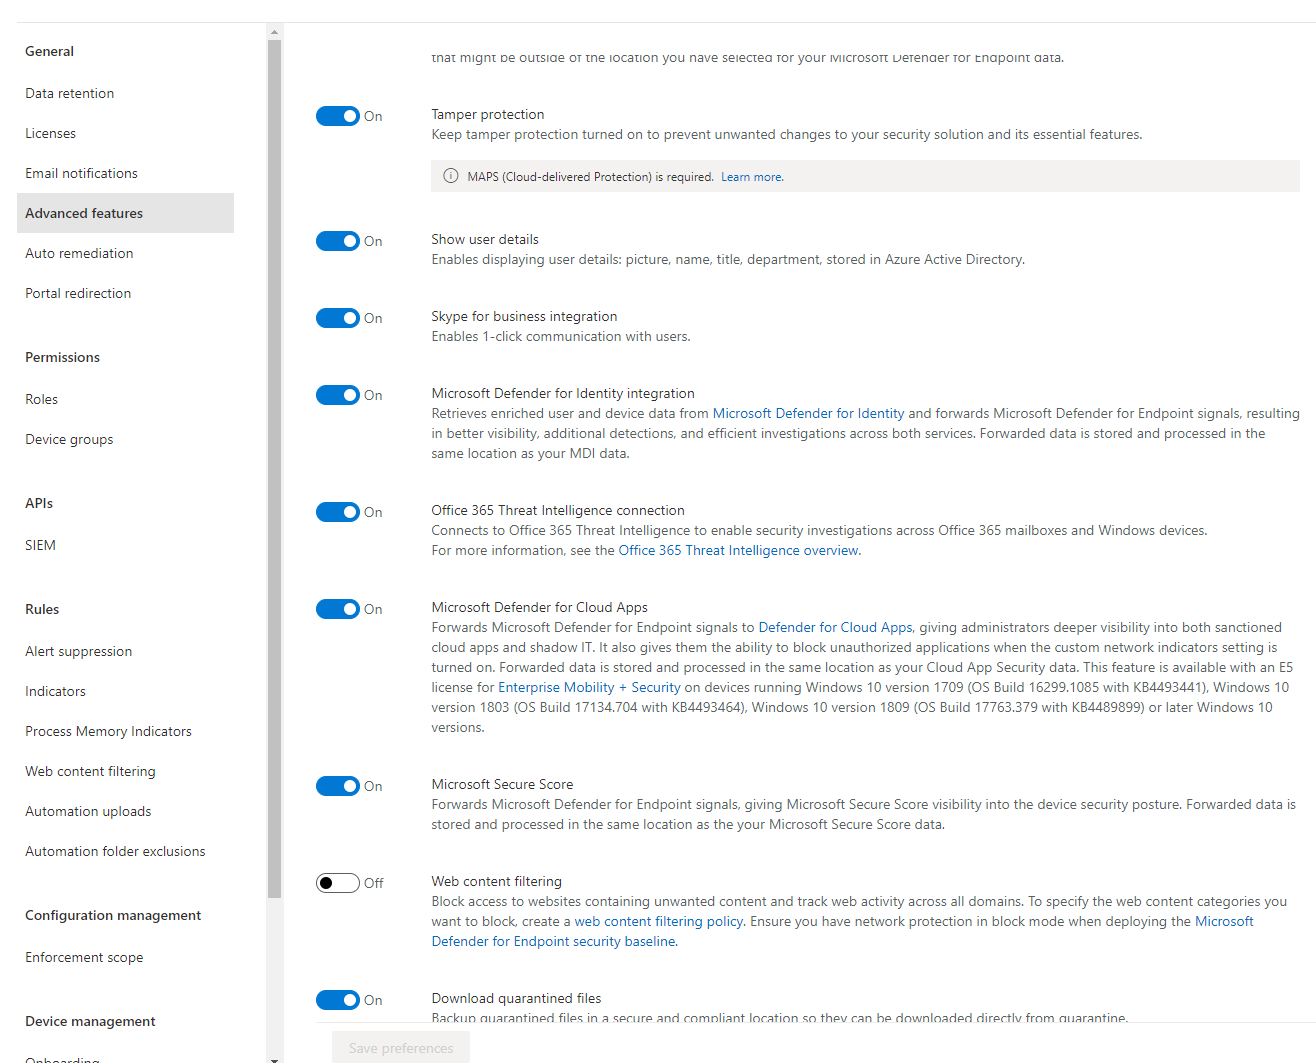Disable Tamper protection
Image resolution: width=1316 pixels, height=1063 pixels.
338,116
